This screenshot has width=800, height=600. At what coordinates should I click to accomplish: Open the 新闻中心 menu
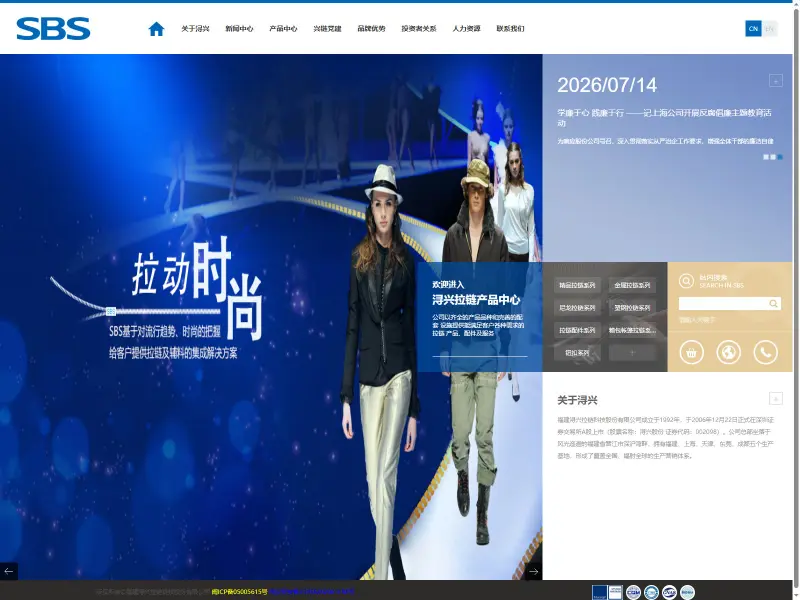click(239, 29)
